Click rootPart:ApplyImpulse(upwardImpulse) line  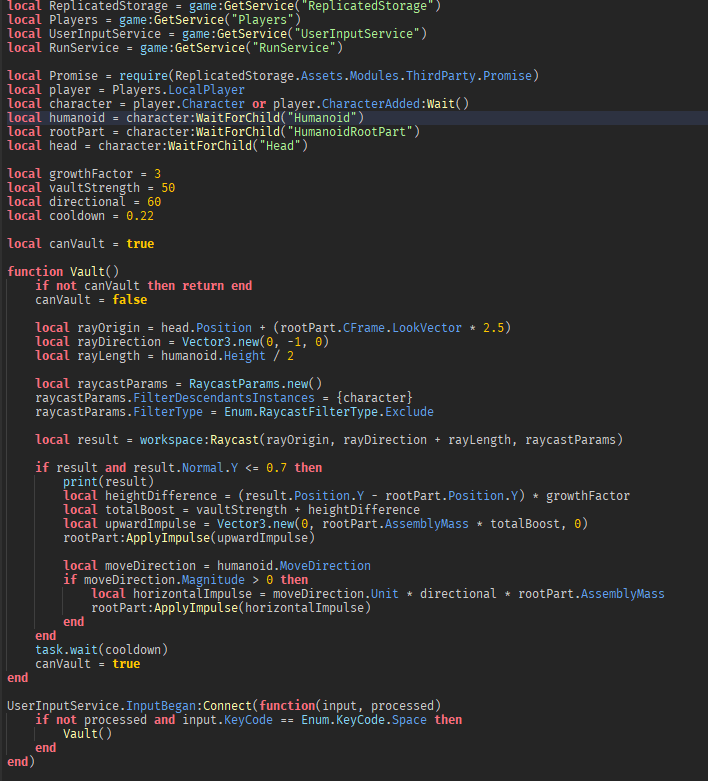coord(189,538)
